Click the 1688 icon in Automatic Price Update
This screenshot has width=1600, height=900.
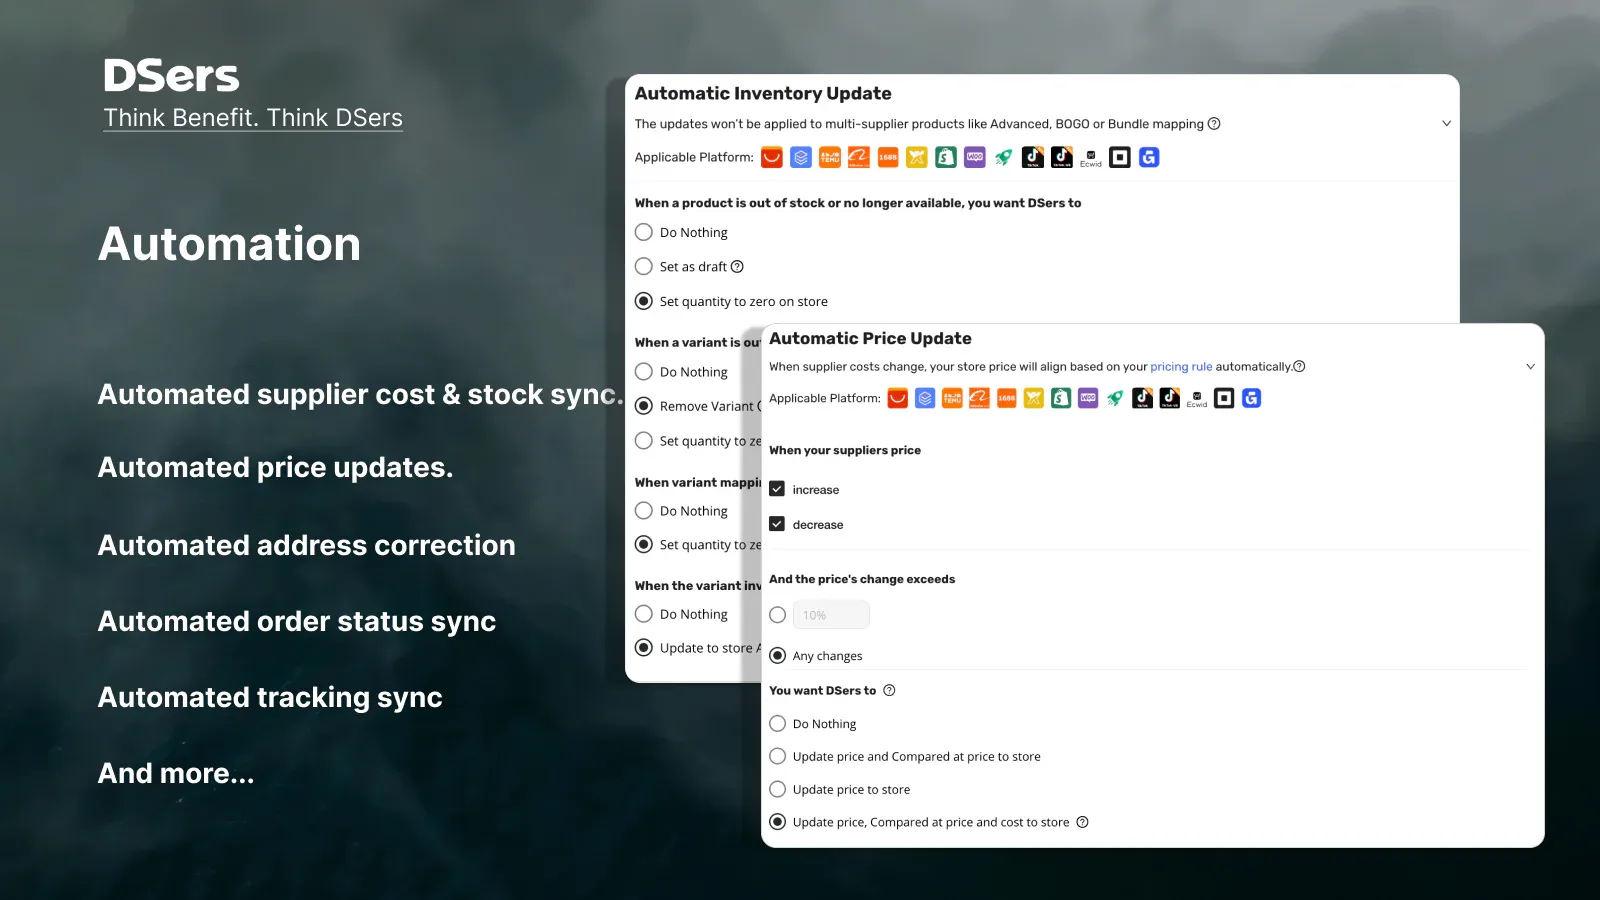1007,398
